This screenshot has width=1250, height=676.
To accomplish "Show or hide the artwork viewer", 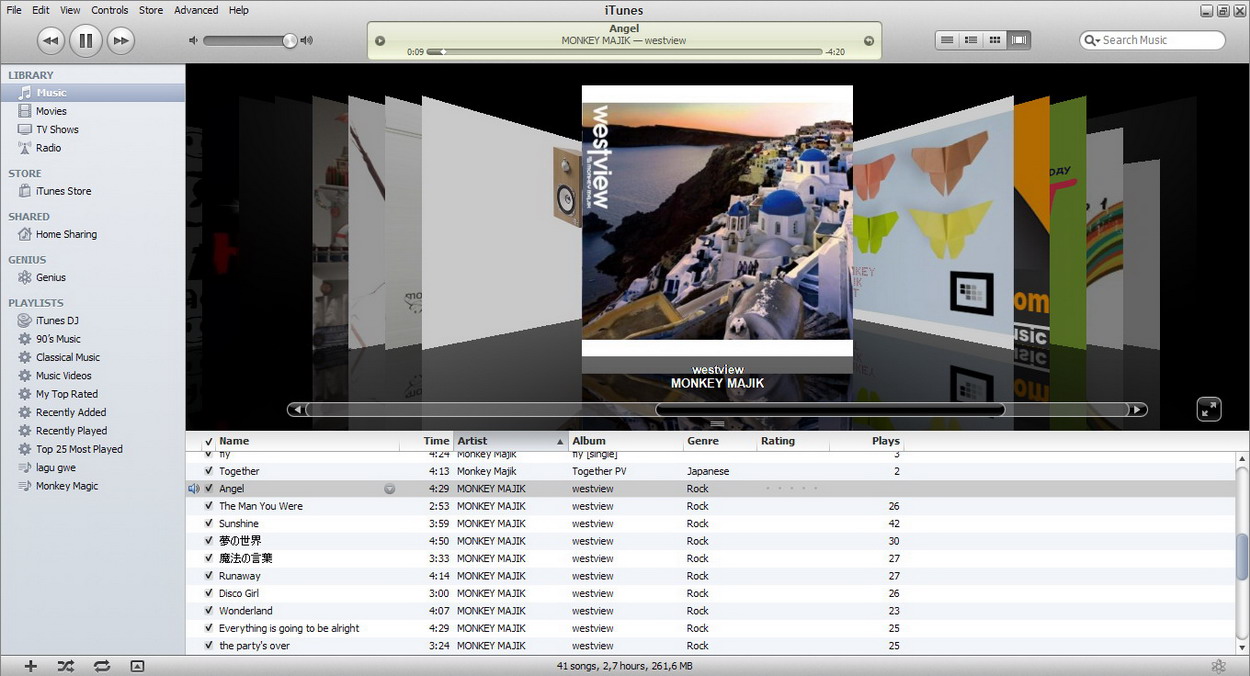I will (137, 666).
